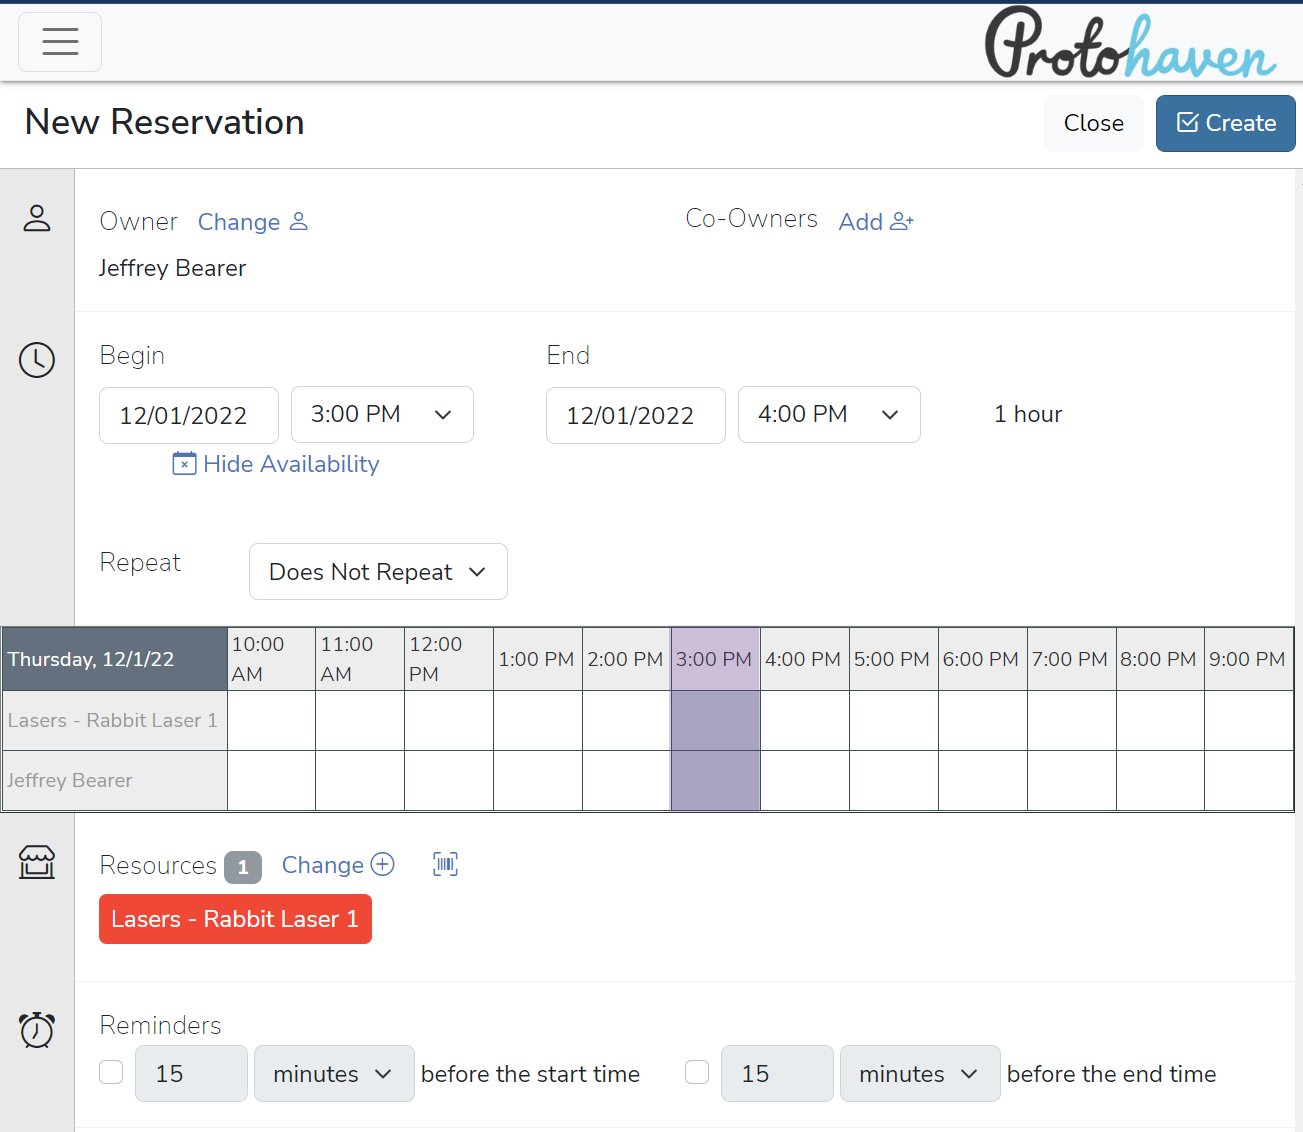Click the barcode scanner icon
The image size is (1303, 1132).
pyautogui.click(x=445, y=864)
